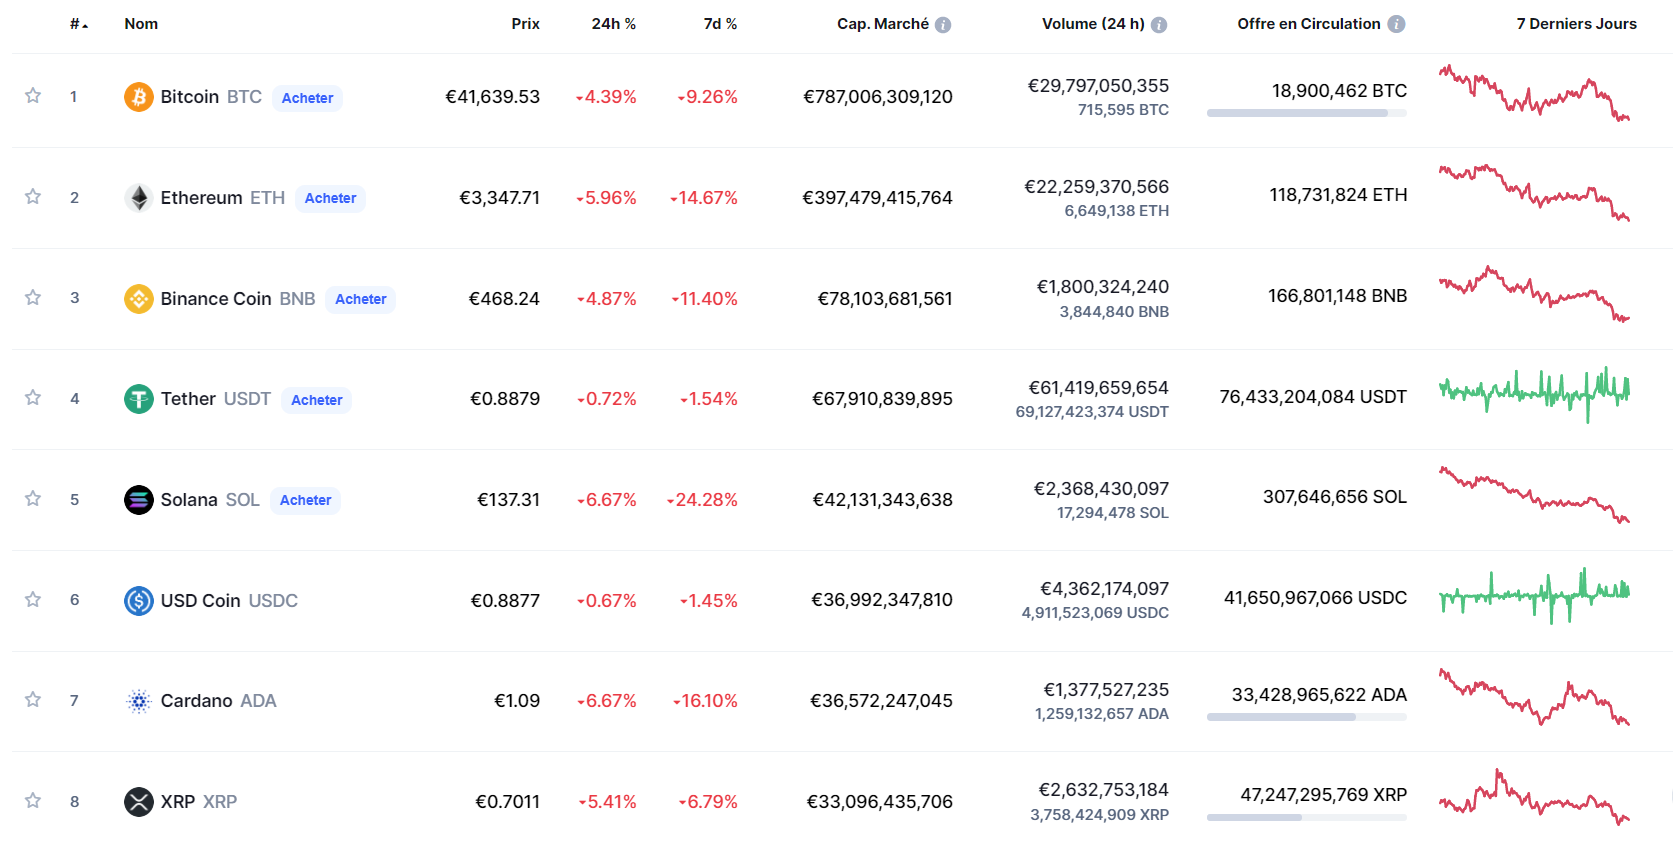This screenshot has width=1673, height=850.
Task: Click the Solana logo icon
Action: click(138, 500)
